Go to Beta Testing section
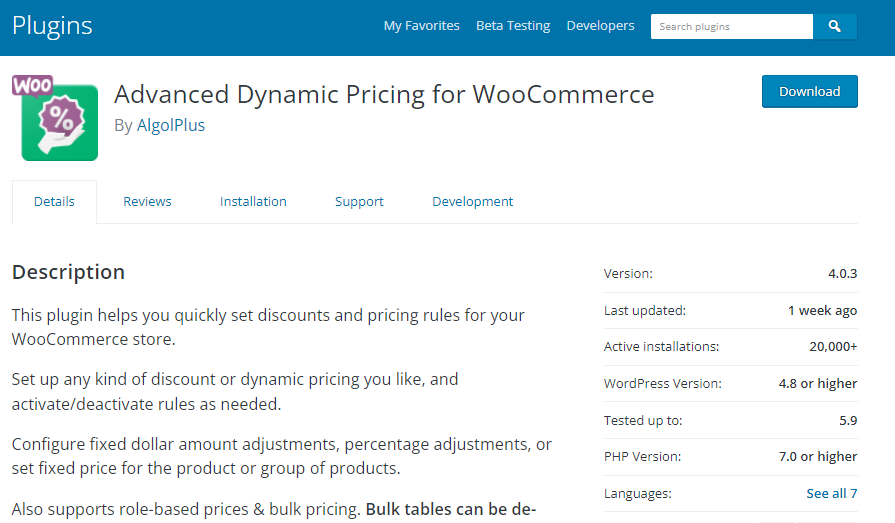 point(513,26)
